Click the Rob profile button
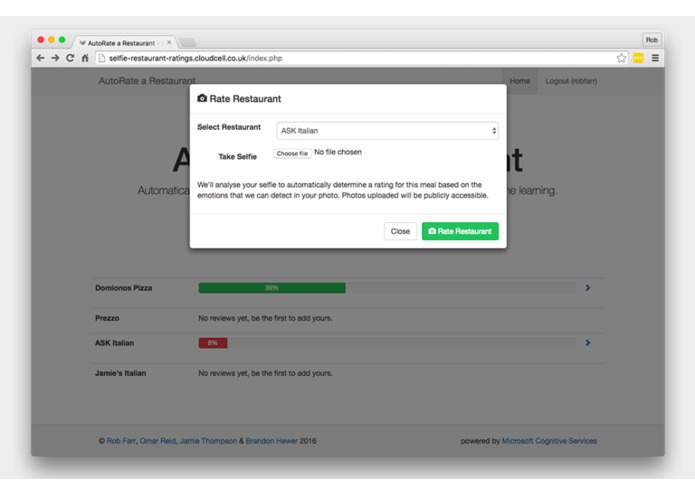Image resolution: width=695 pixels, height=494 pixels. pyautogui.click(x=652, y=40)
